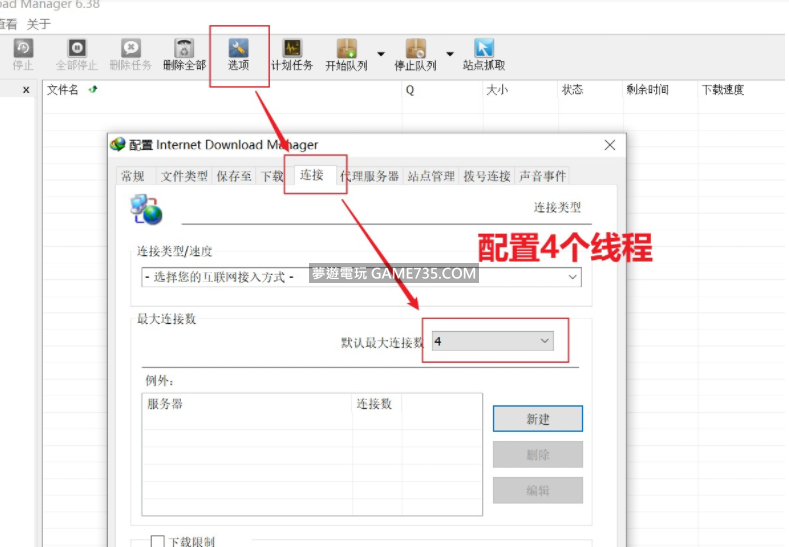The height and width of the screenshot is (547, 789).
Task: Switch to the 文件类型 tab
Action: pyautogui.click(x=184, y=176)
